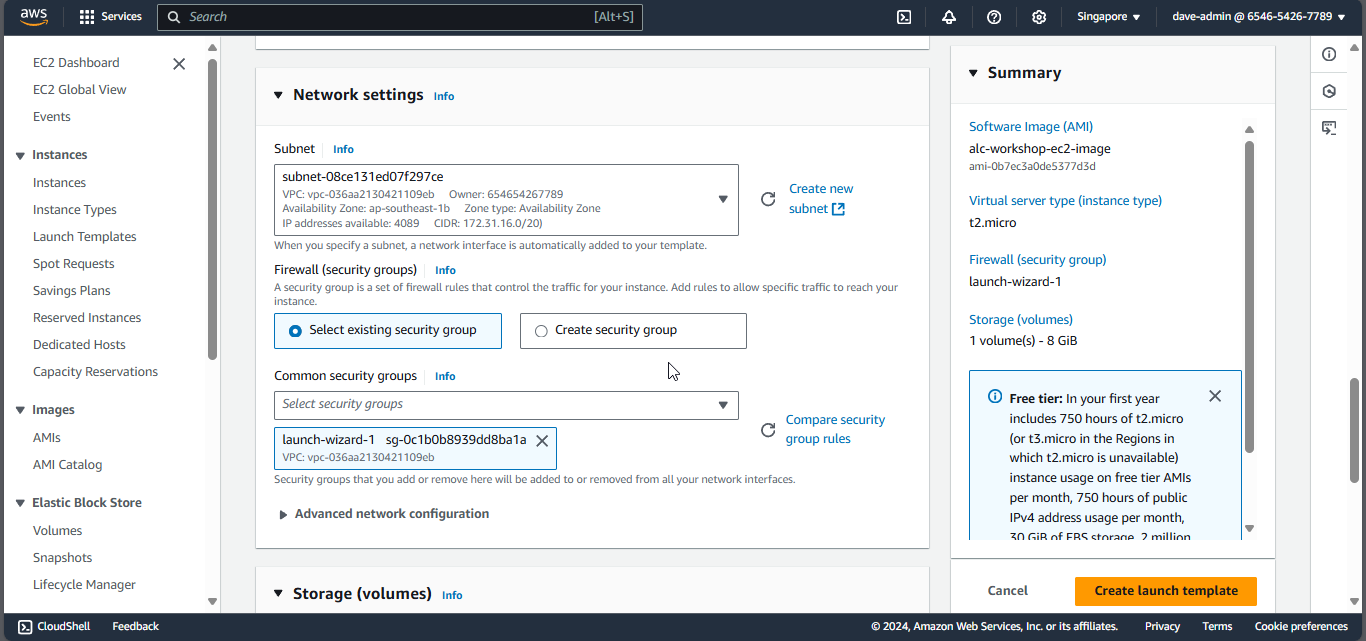Refresh the security groups list
This screenshot has height=641, width=1366.
(x=768, y=430)
